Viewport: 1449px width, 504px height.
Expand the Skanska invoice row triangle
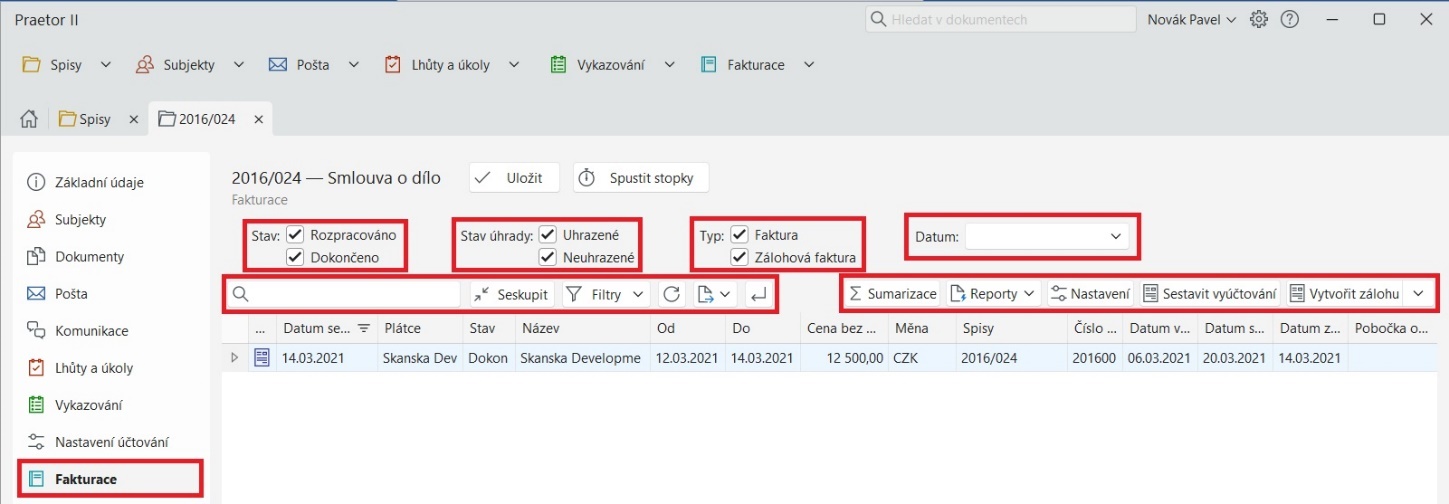point(235,358)
